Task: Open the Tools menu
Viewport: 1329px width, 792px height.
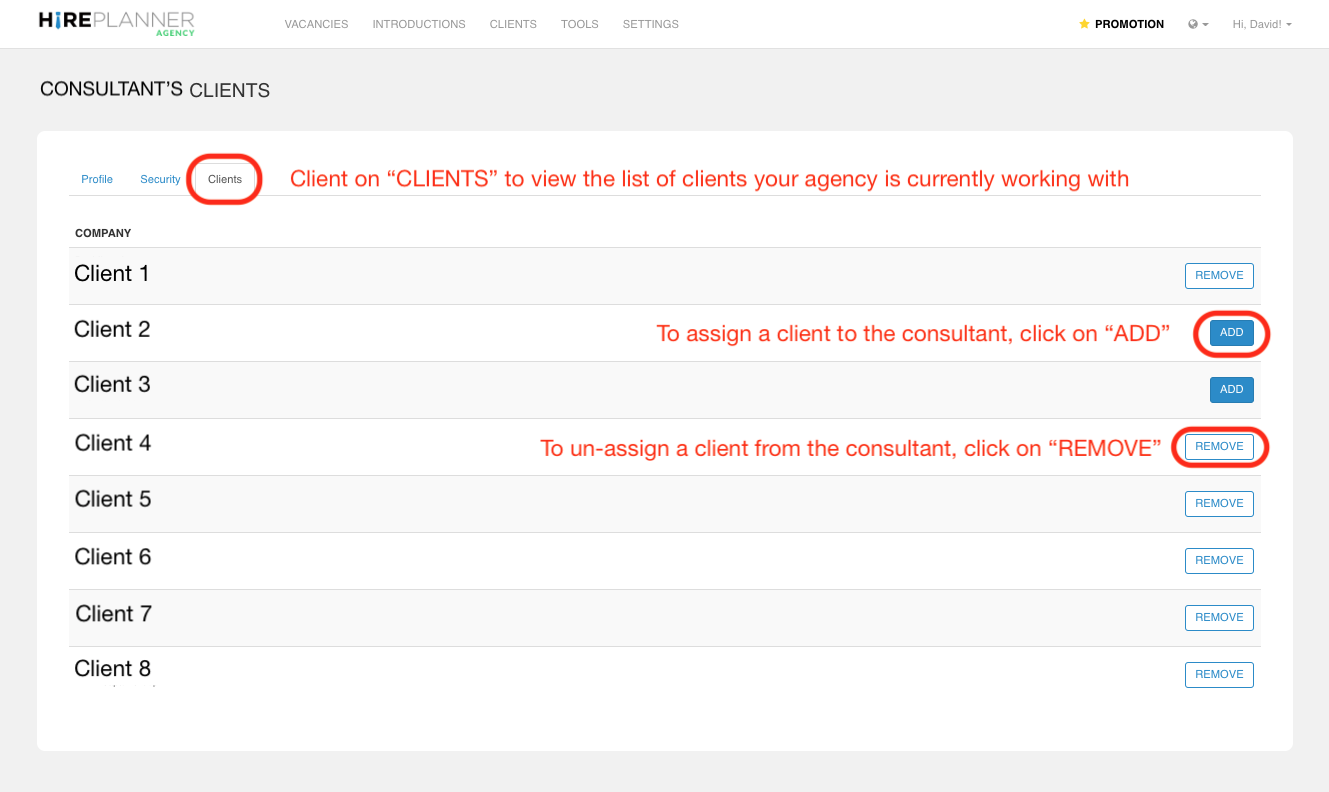Action: 579,24
